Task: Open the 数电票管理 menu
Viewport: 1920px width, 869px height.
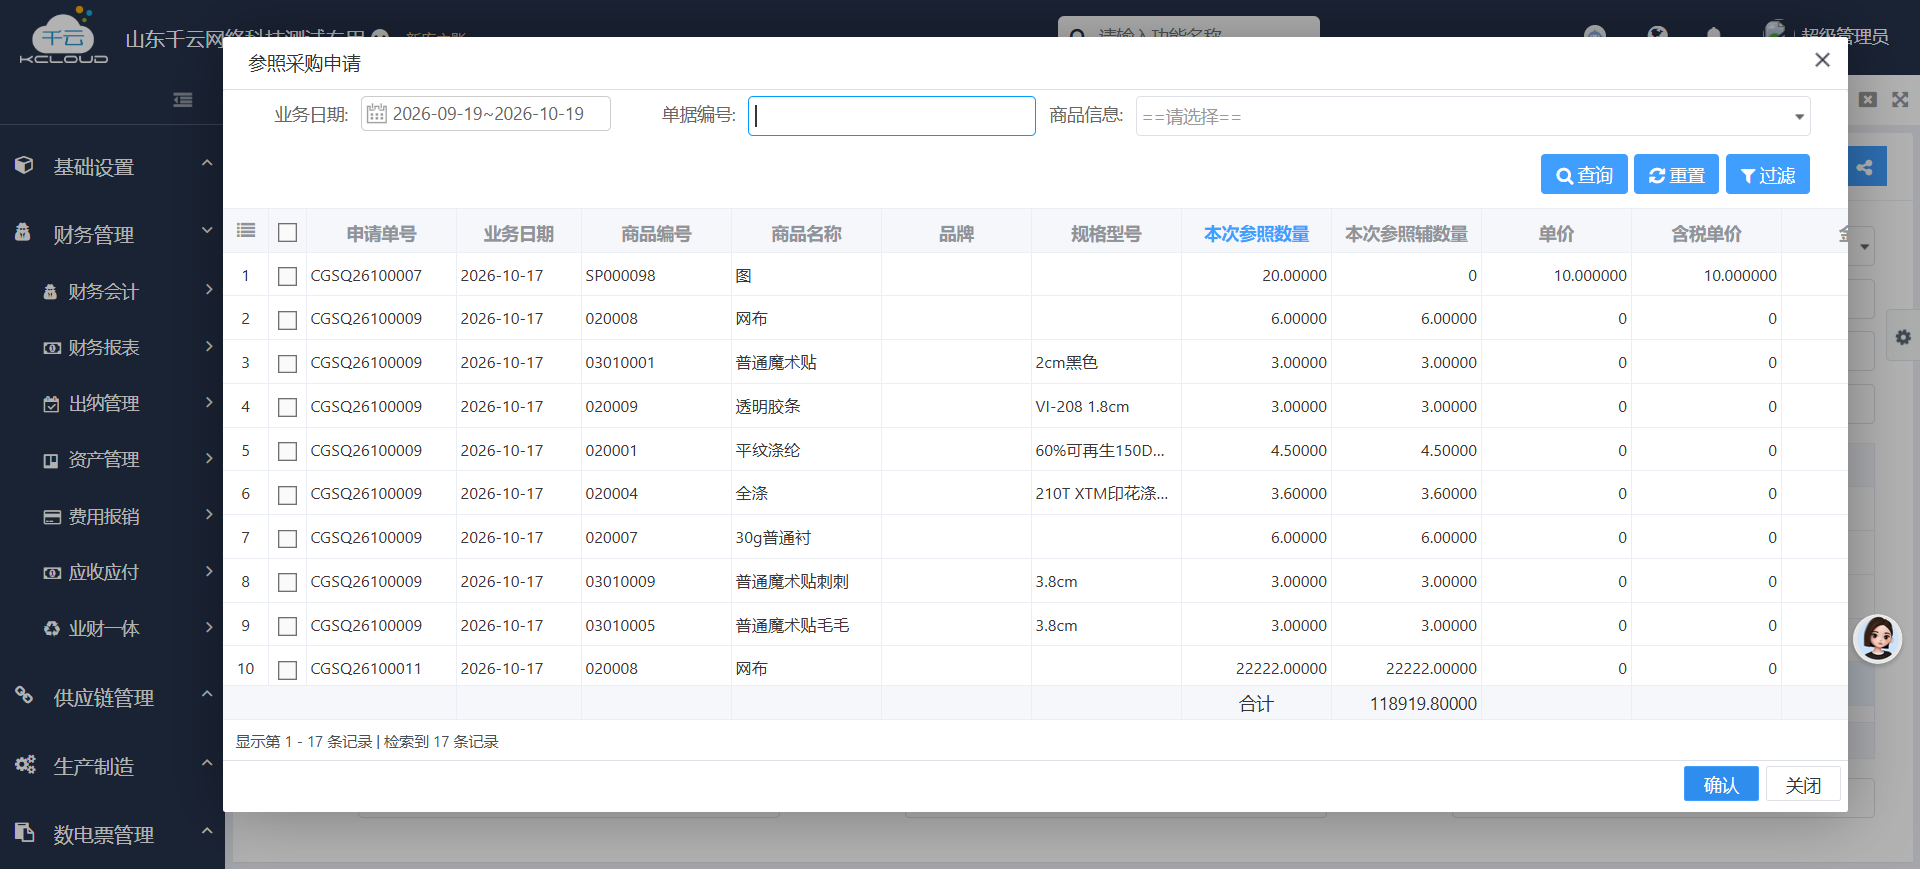Action: pos(112,834)
